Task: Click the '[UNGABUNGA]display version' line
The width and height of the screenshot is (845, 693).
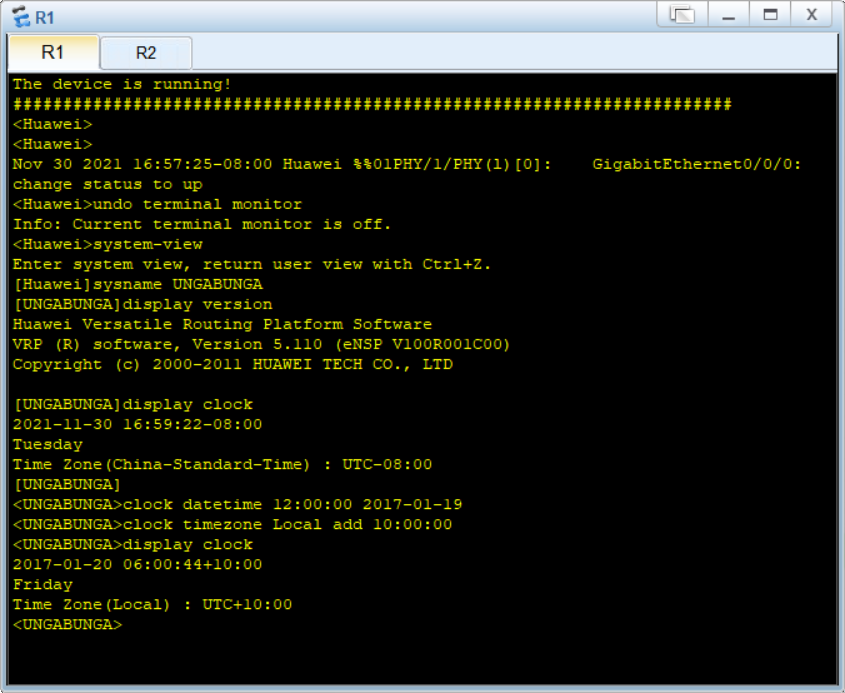Action: tap(143, 304)
